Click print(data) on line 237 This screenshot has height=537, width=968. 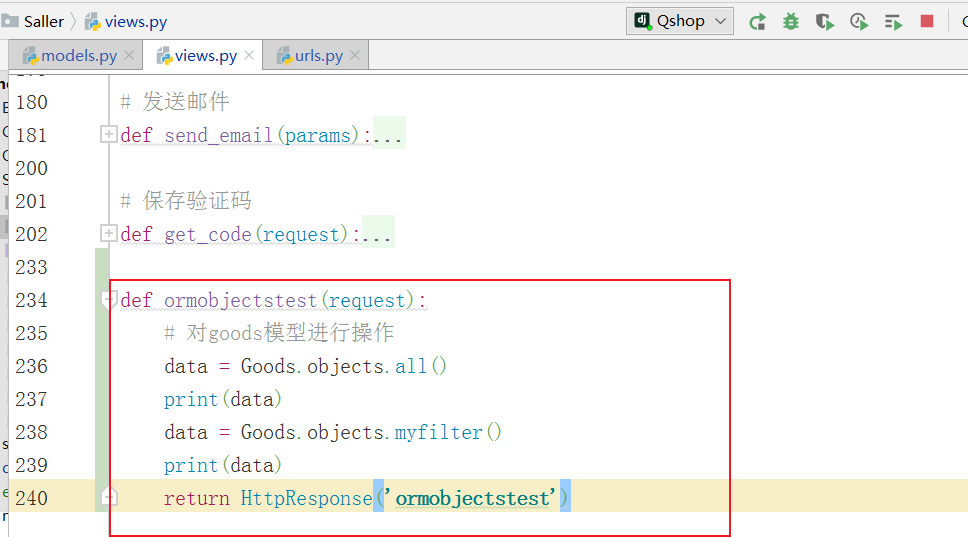(223, 400)
